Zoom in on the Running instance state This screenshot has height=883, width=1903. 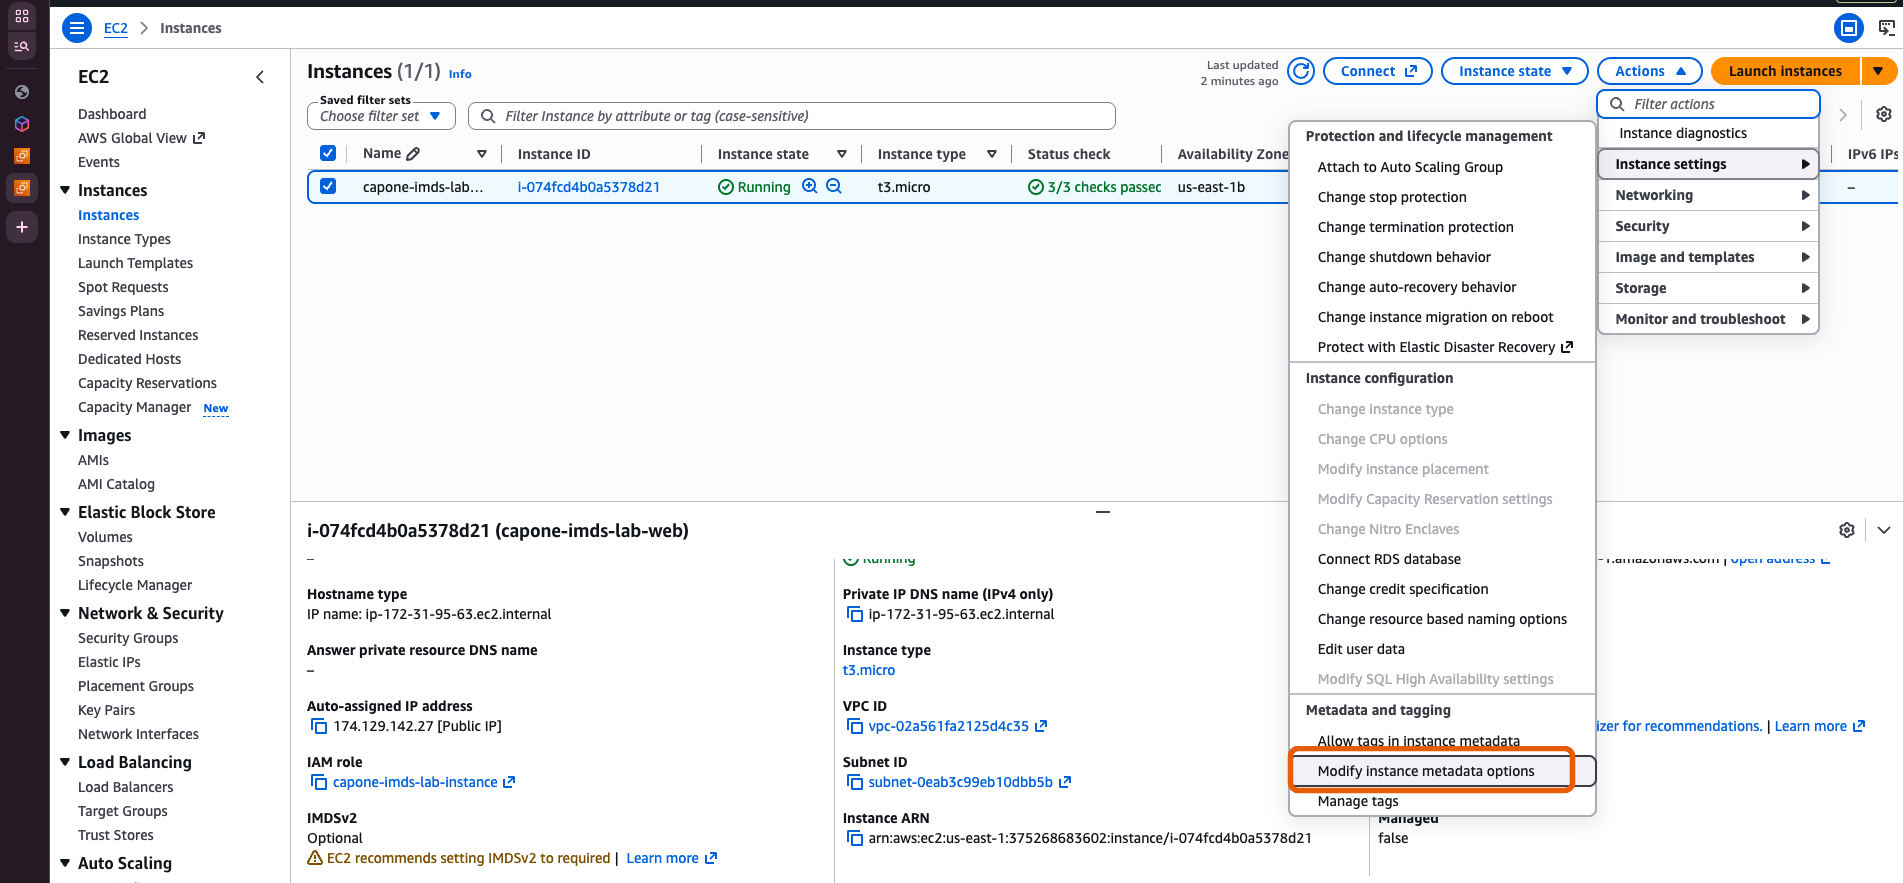click(810, 186)
